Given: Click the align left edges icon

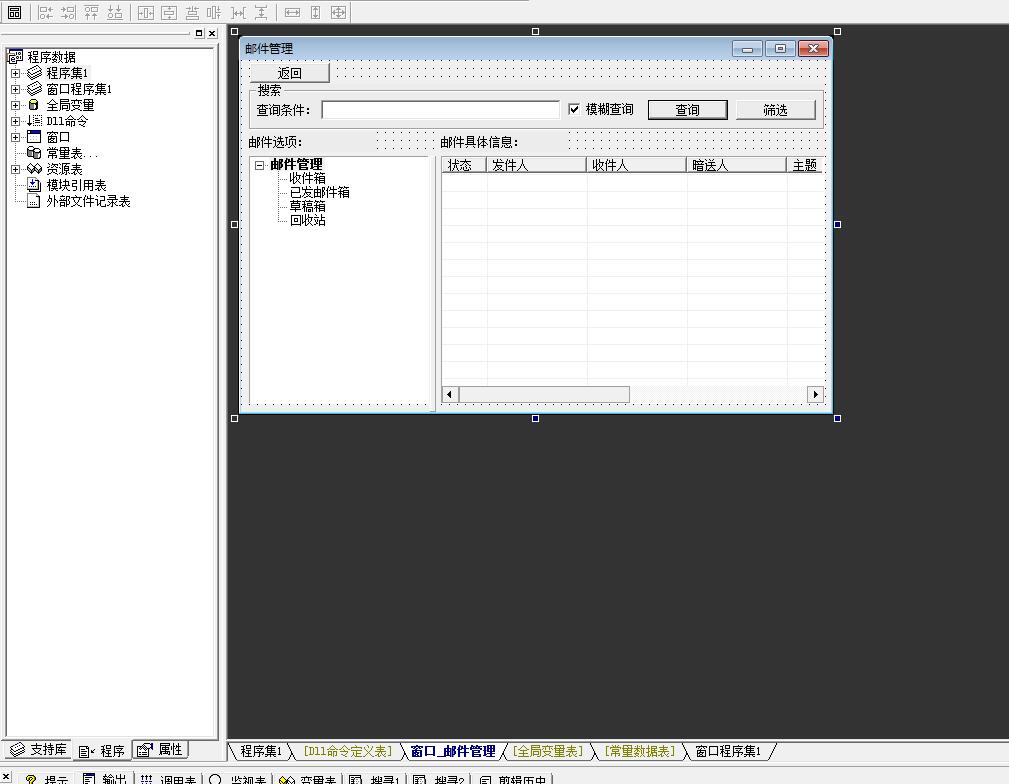Looking at the screenshot, I should point(45,12).
